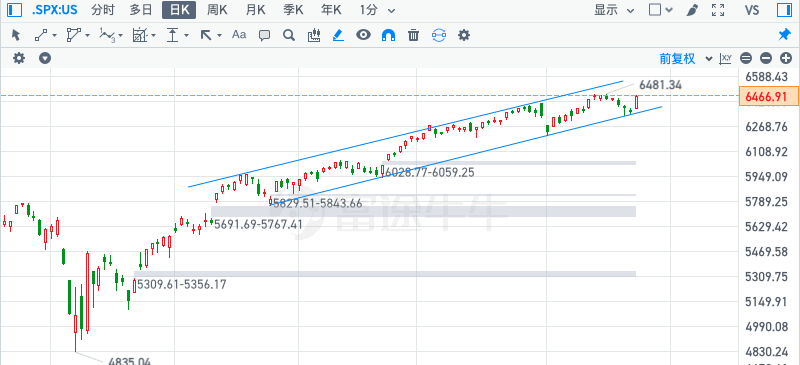Image resolution: width=800 pixels, height=365 pixels.
Task: Click the .SPX:US ticker symbol
Action: pyautogui.click(x=56, y=10)
